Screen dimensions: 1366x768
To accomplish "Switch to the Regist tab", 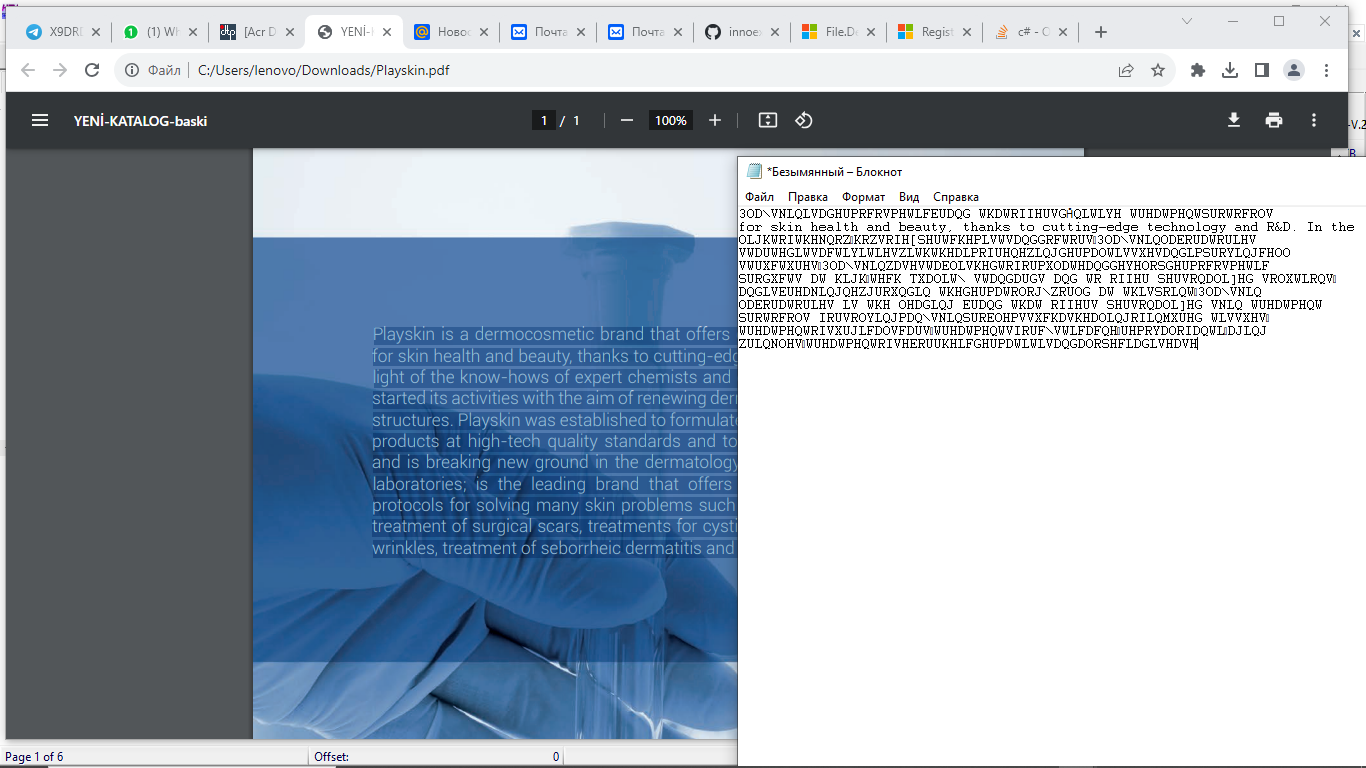I will coord(934,32).
